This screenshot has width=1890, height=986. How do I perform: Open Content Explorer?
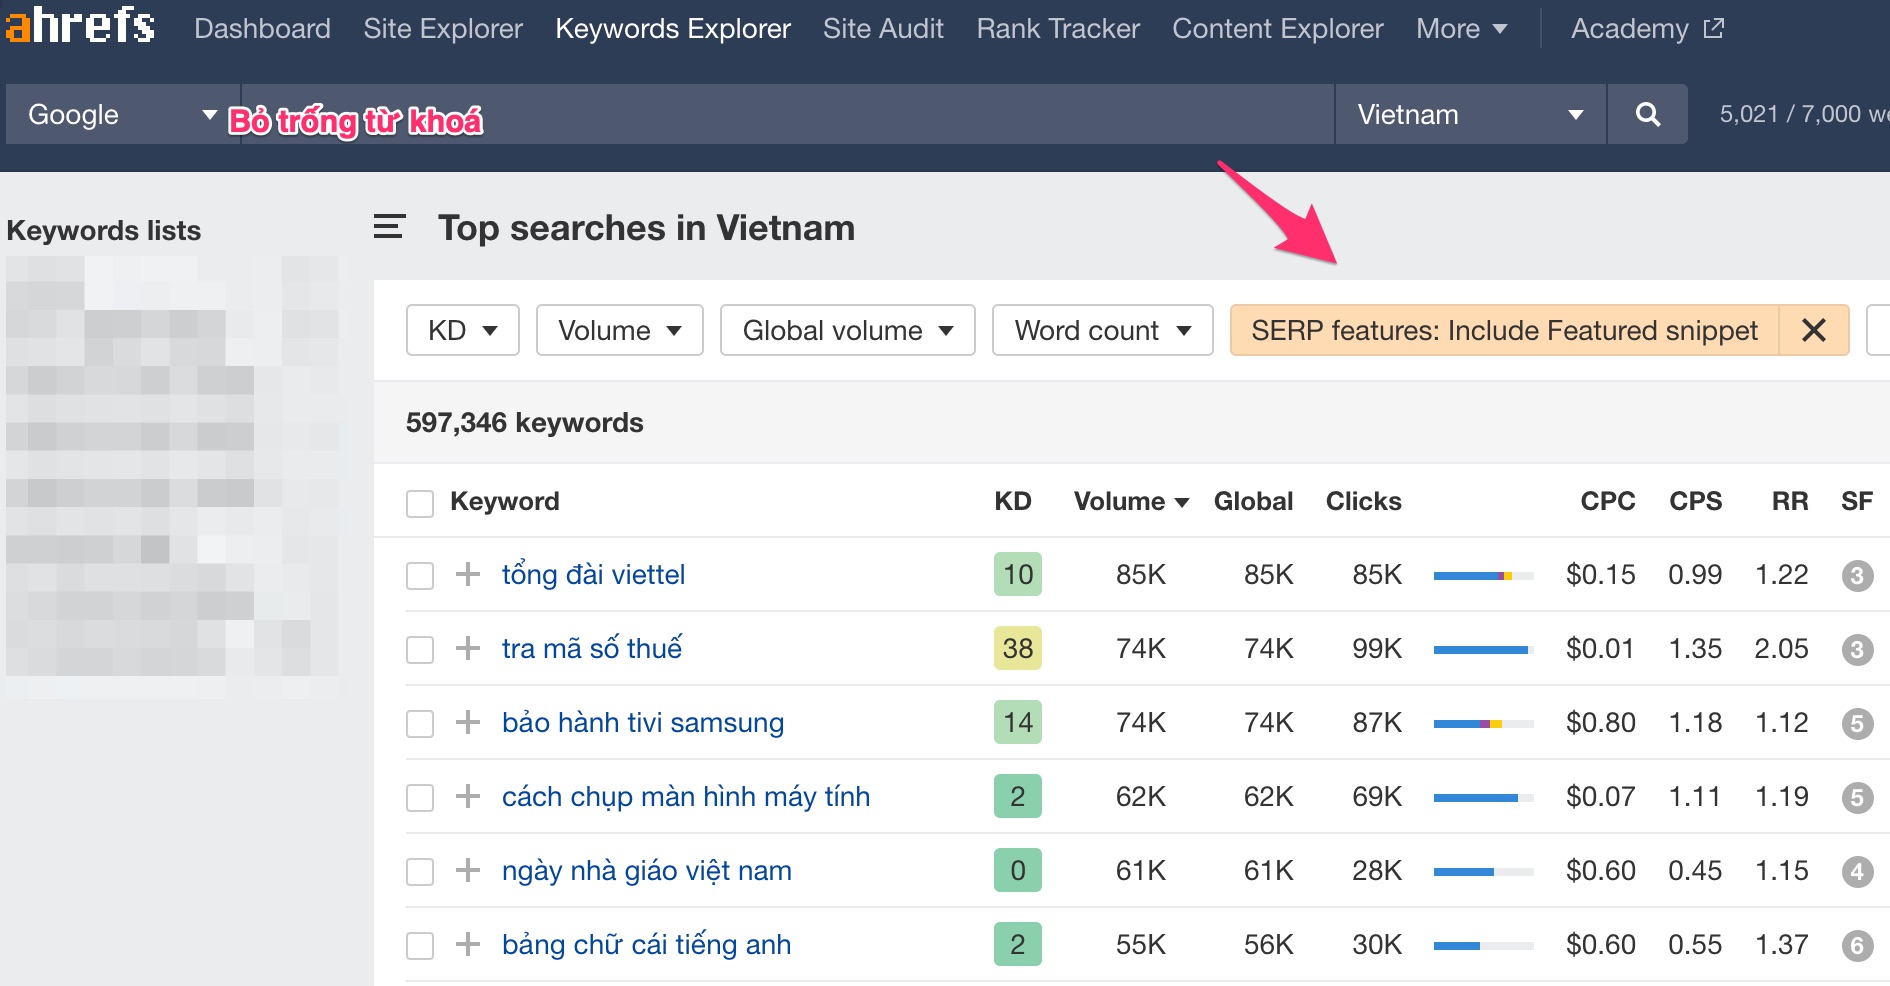[x=1278, y=28]
